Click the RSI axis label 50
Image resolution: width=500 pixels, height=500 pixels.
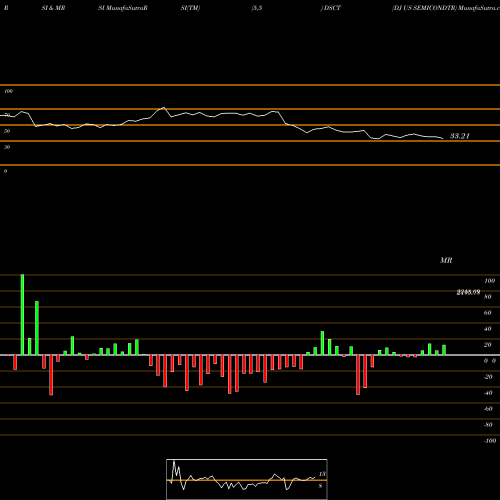pos(7,131)
